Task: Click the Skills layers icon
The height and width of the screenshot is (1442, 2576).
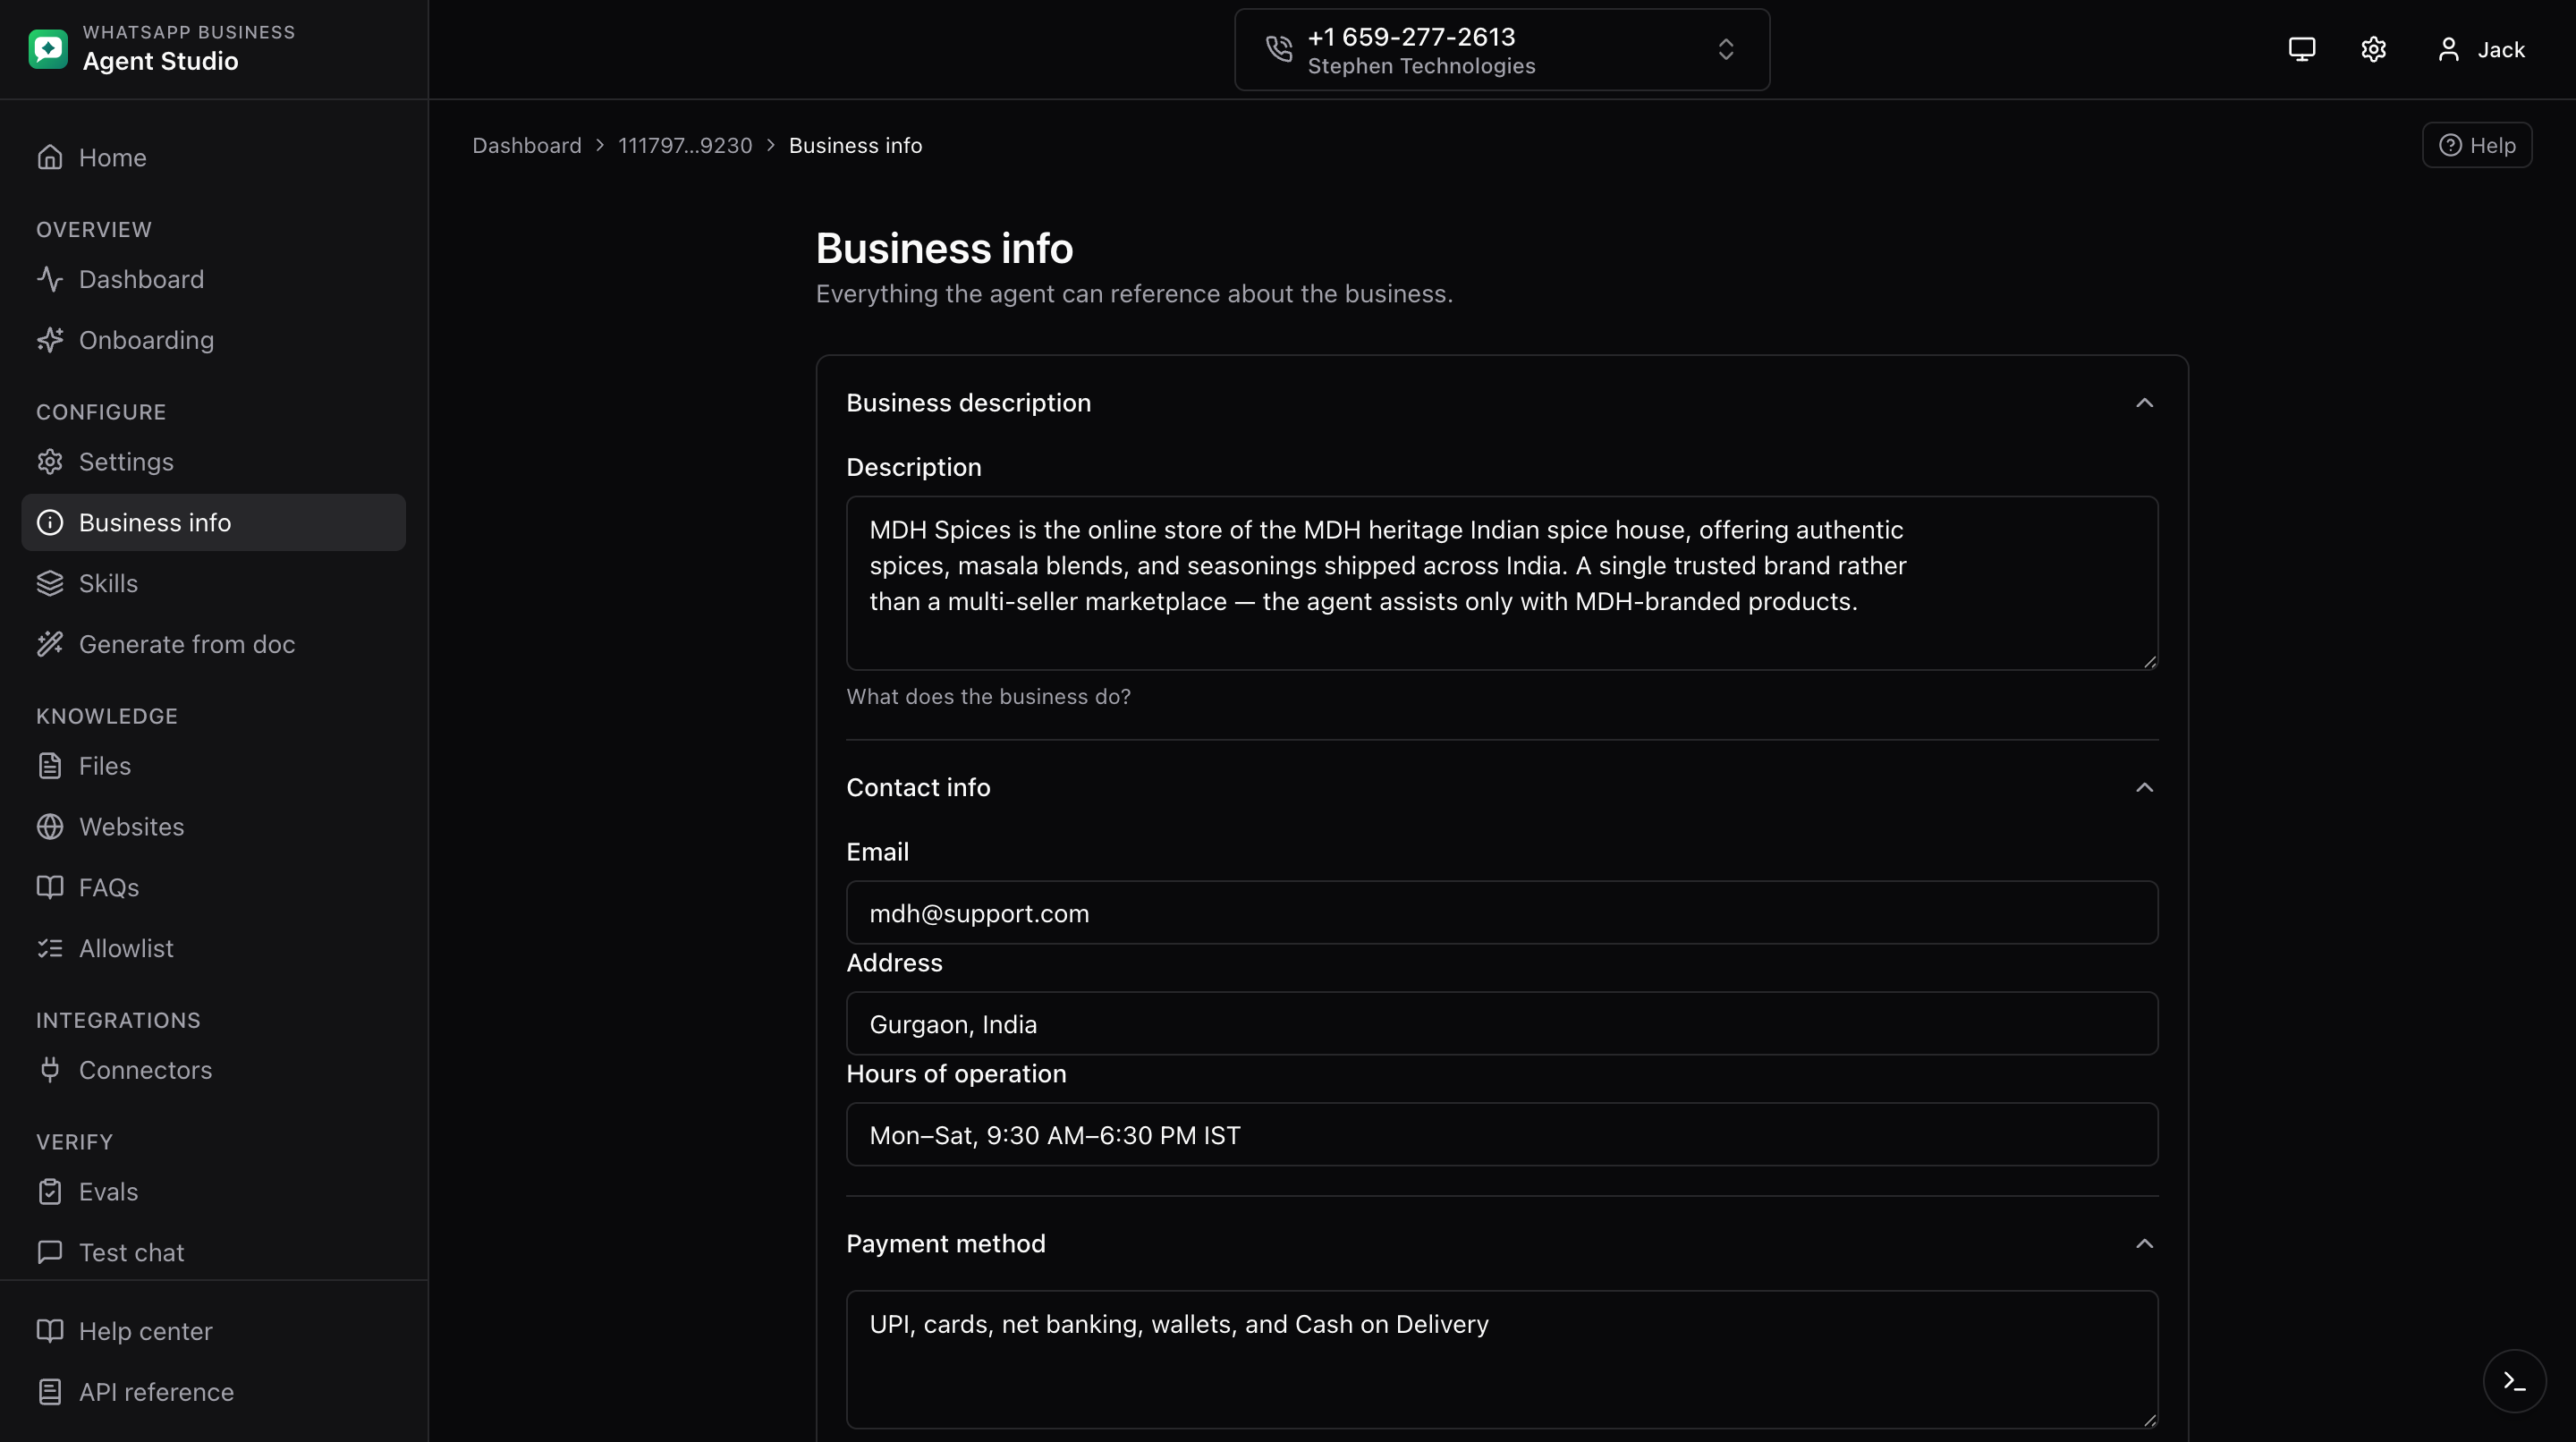Action: tap(50, 584)
